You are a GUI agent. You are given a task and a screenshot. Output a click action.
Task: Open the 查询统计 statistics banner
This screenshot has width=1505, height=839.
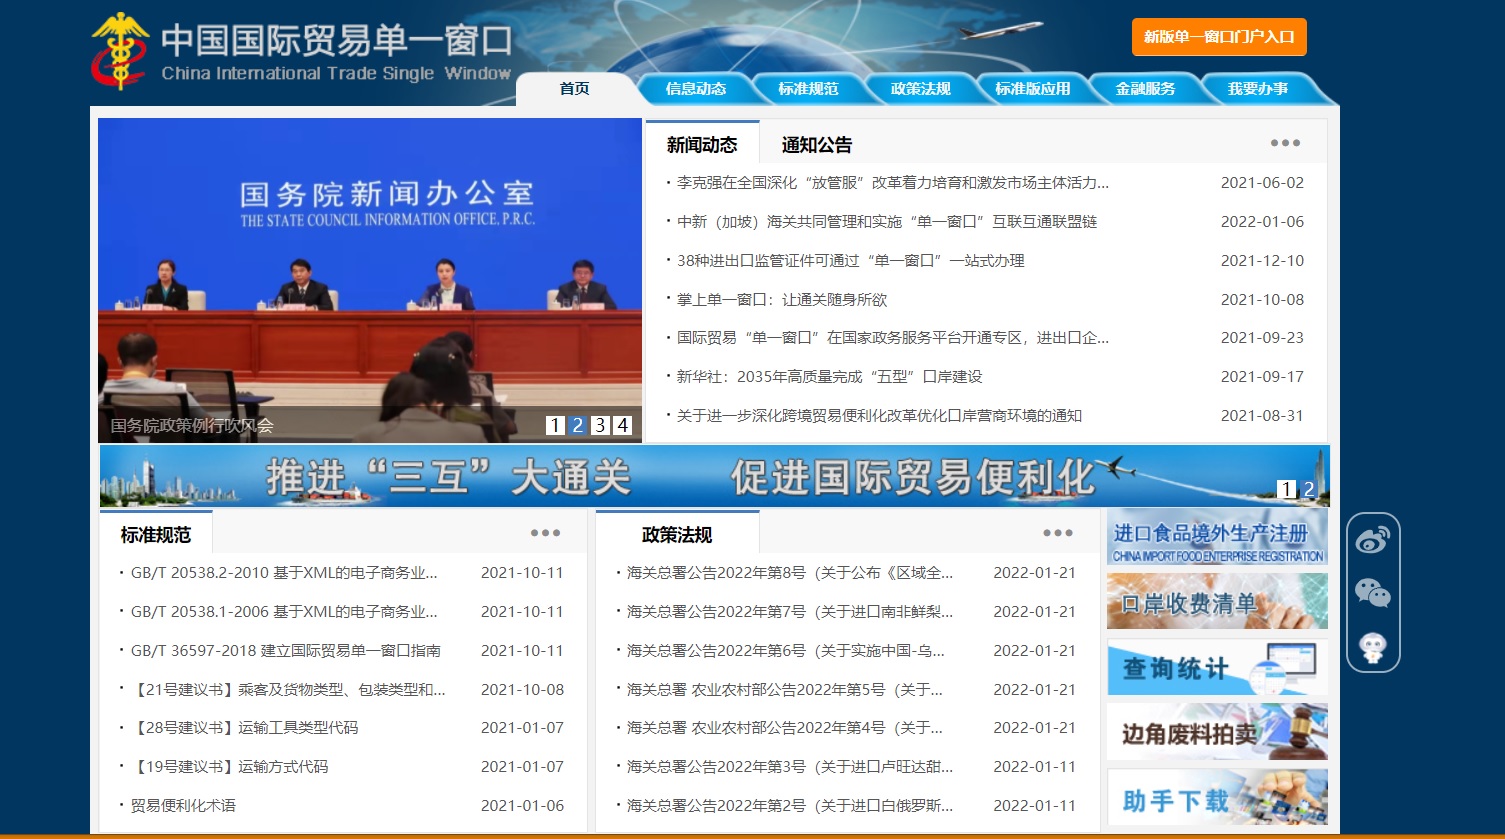point(1216,668)
